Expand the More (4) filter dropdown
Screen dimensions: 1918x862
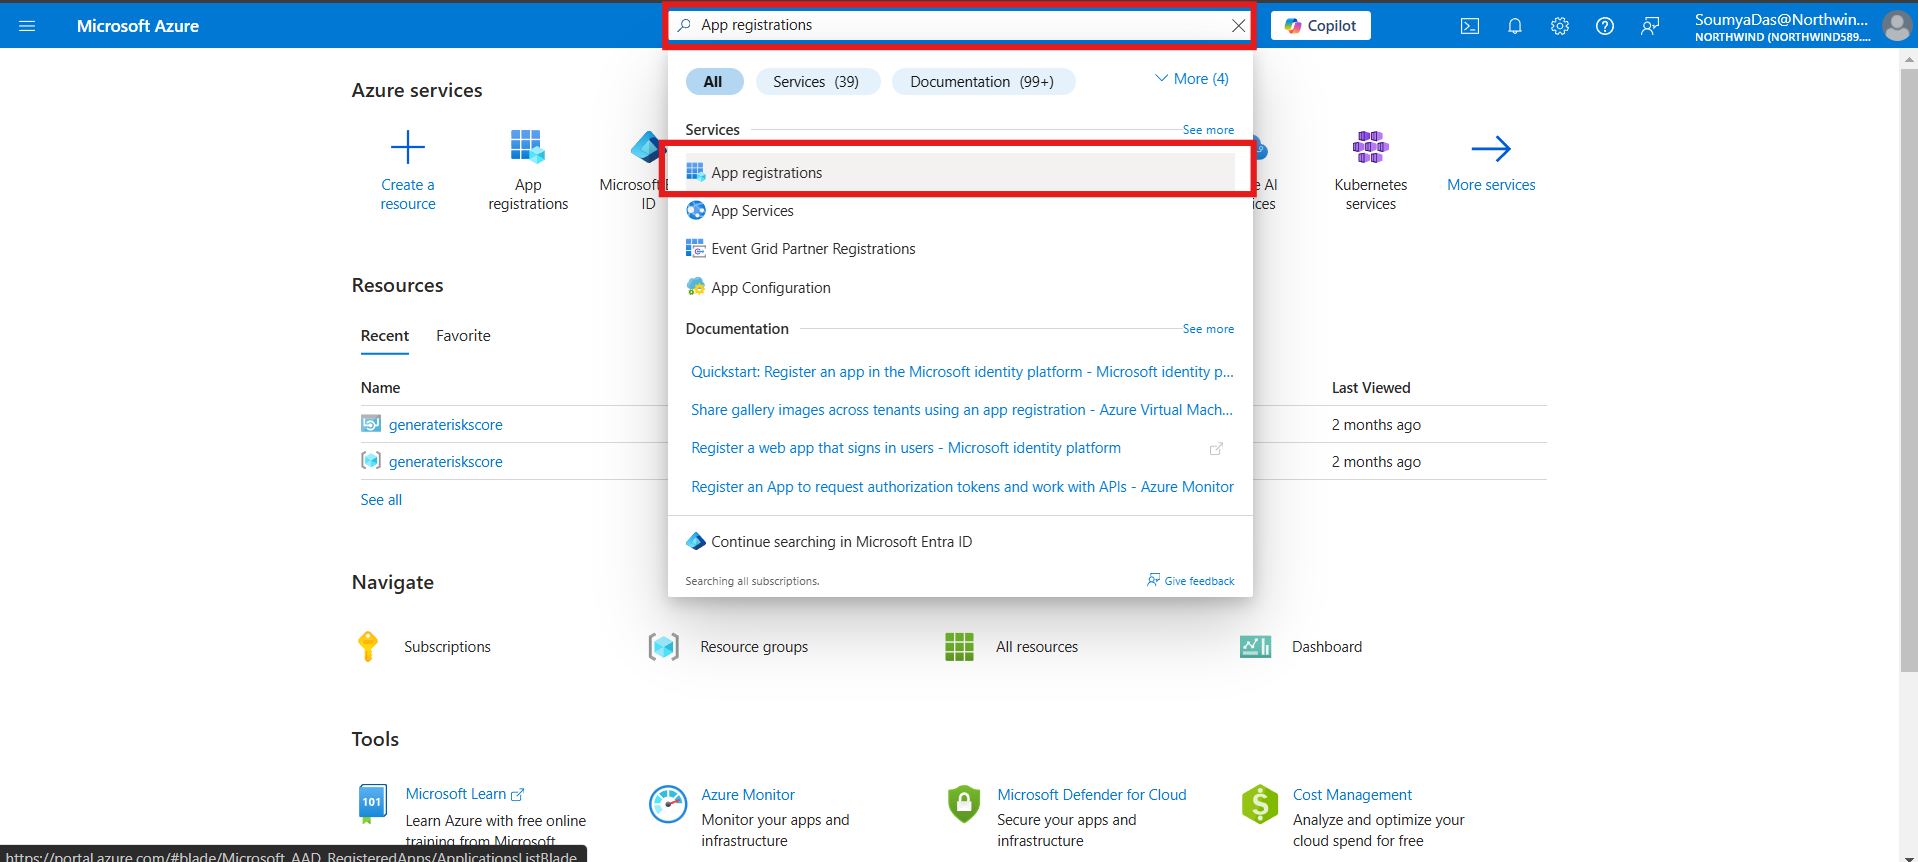1192,79
